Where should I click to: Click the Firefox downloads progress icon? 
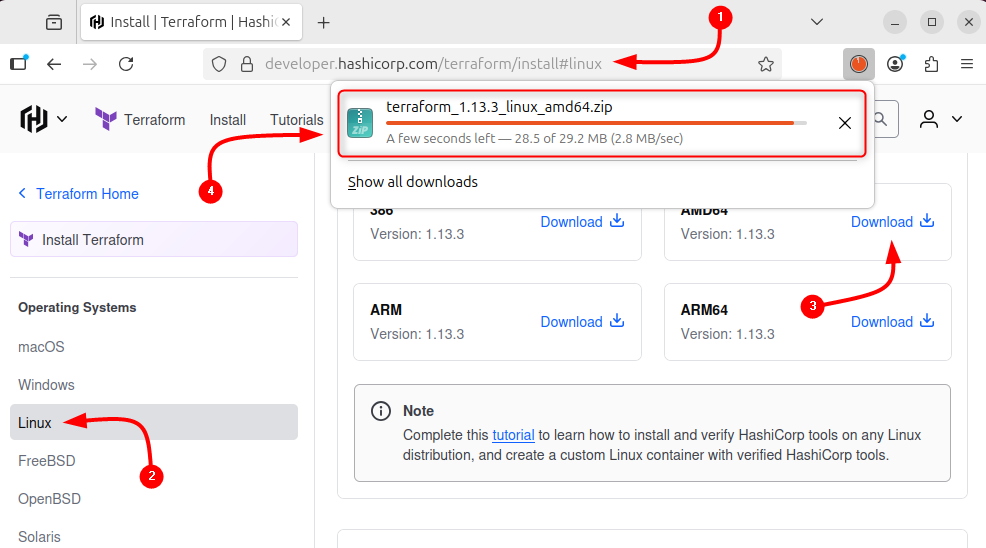pyautogui.click(x=858, y=64)
